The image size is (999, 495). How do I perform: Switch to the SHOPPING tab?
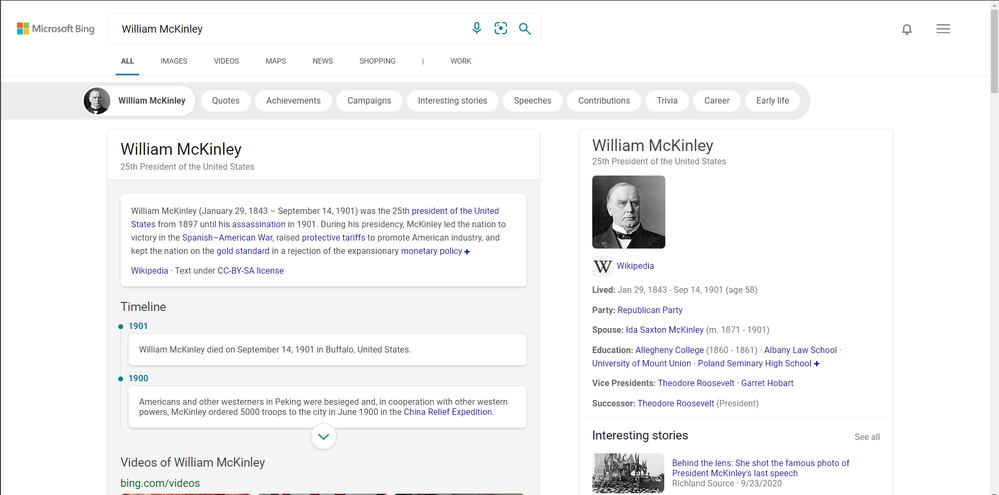tap(377, 61)
